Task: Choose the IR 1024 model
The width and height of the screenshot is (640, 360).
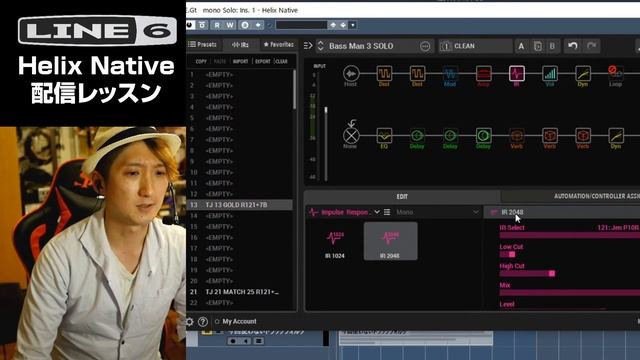Action: click(x=335, y=244)
